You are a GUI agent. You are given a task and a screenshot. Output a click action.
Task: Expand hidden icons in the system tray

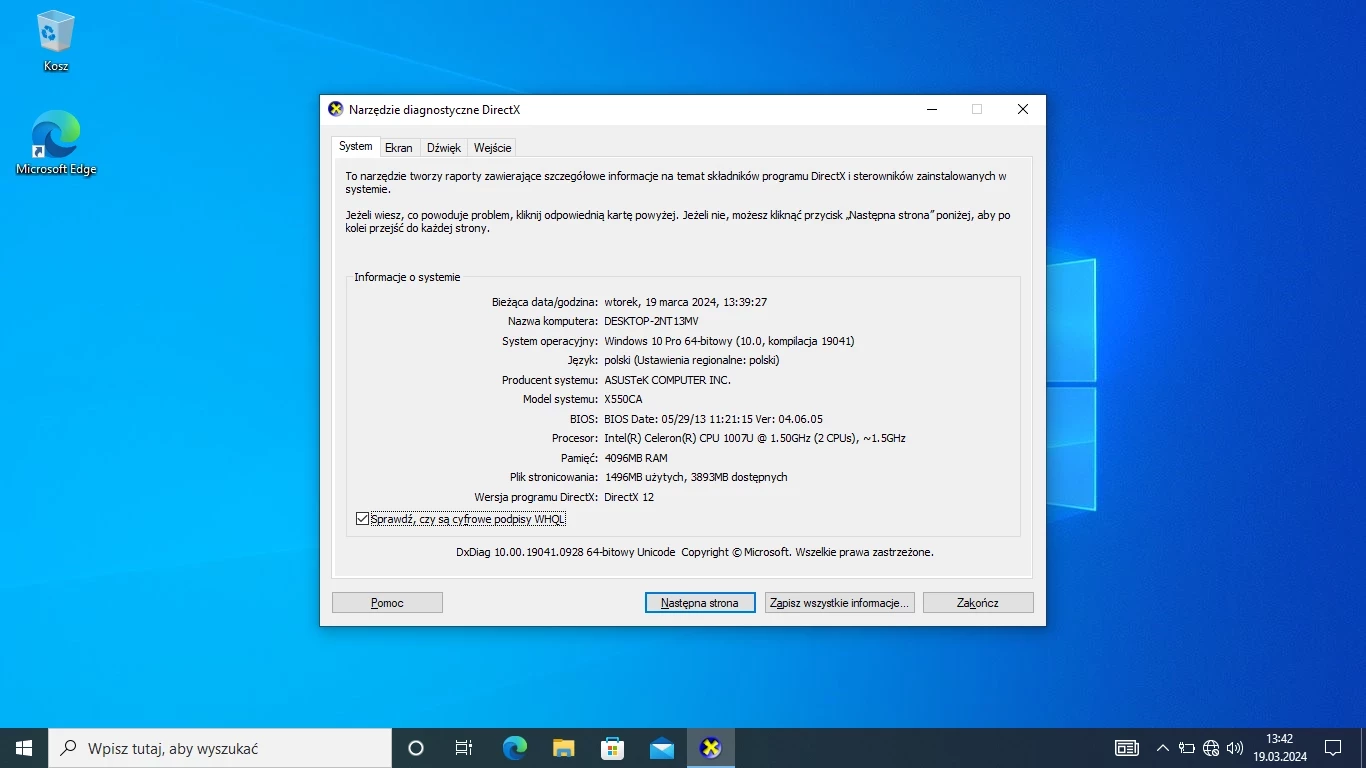click(1162, 747)
